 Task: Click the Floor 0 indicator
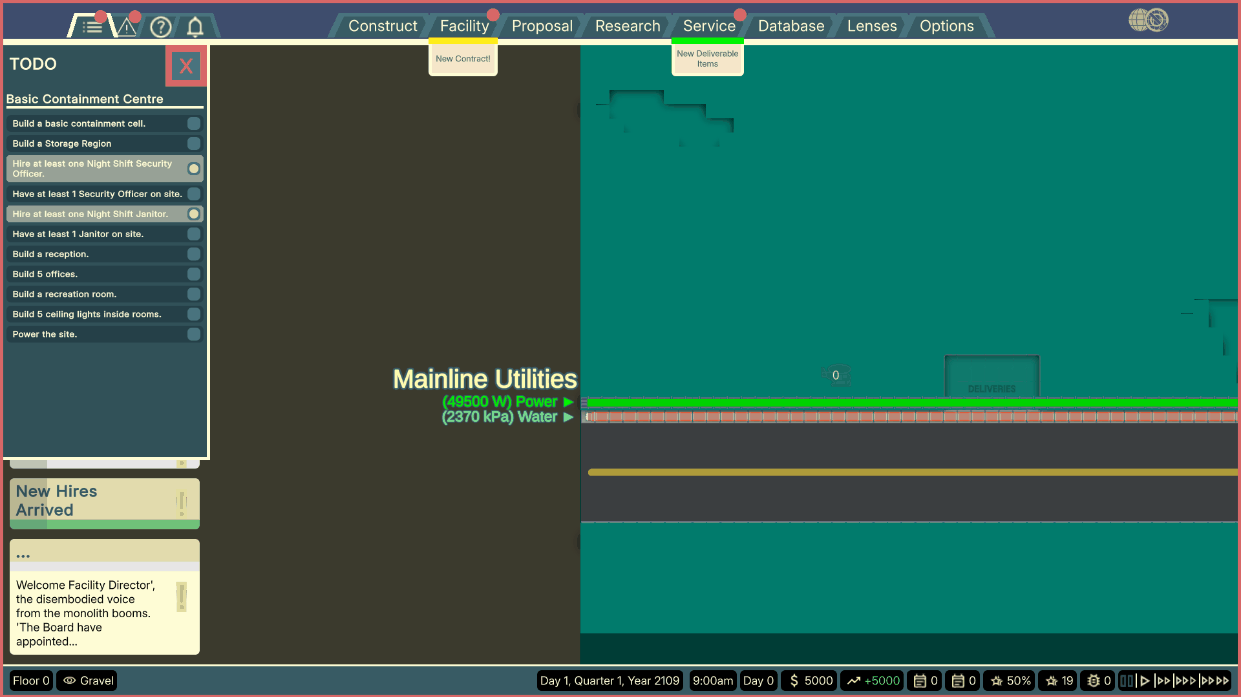tap(31, 681)
